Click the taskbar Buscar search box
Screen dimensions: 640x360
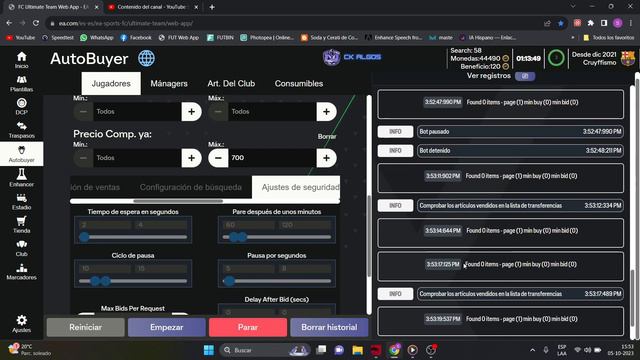click(264, 350)
